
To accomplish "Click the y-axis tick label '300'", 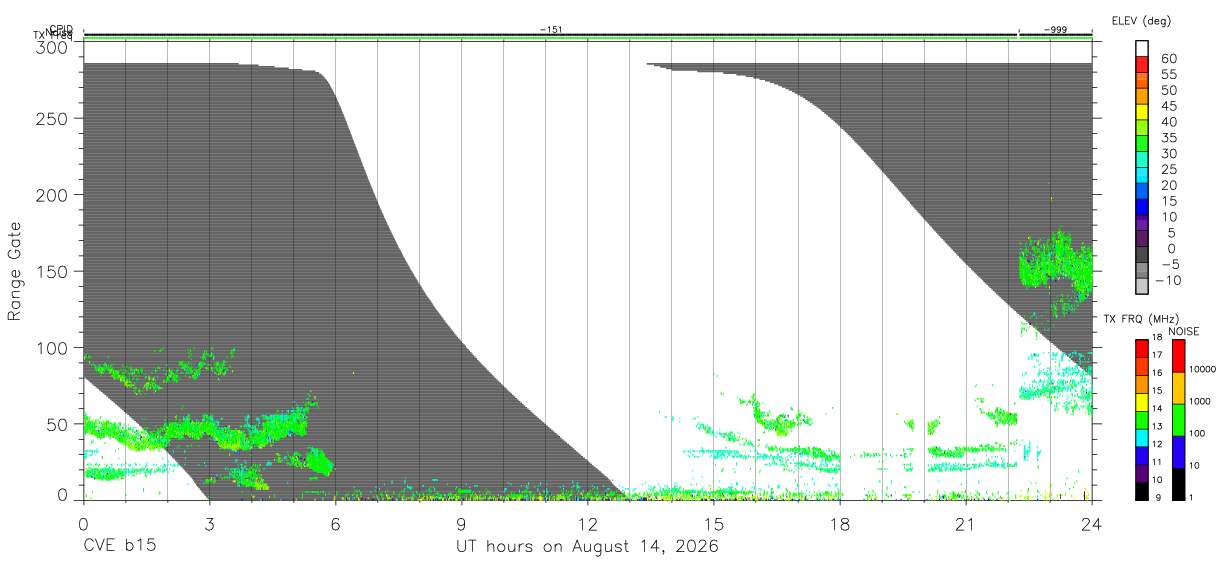I will tap(53, 47).
